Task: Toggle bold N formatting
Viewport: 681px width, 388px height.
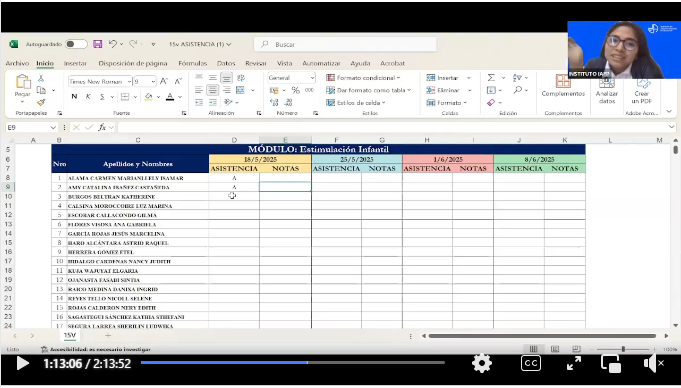Action: [74, 96]
